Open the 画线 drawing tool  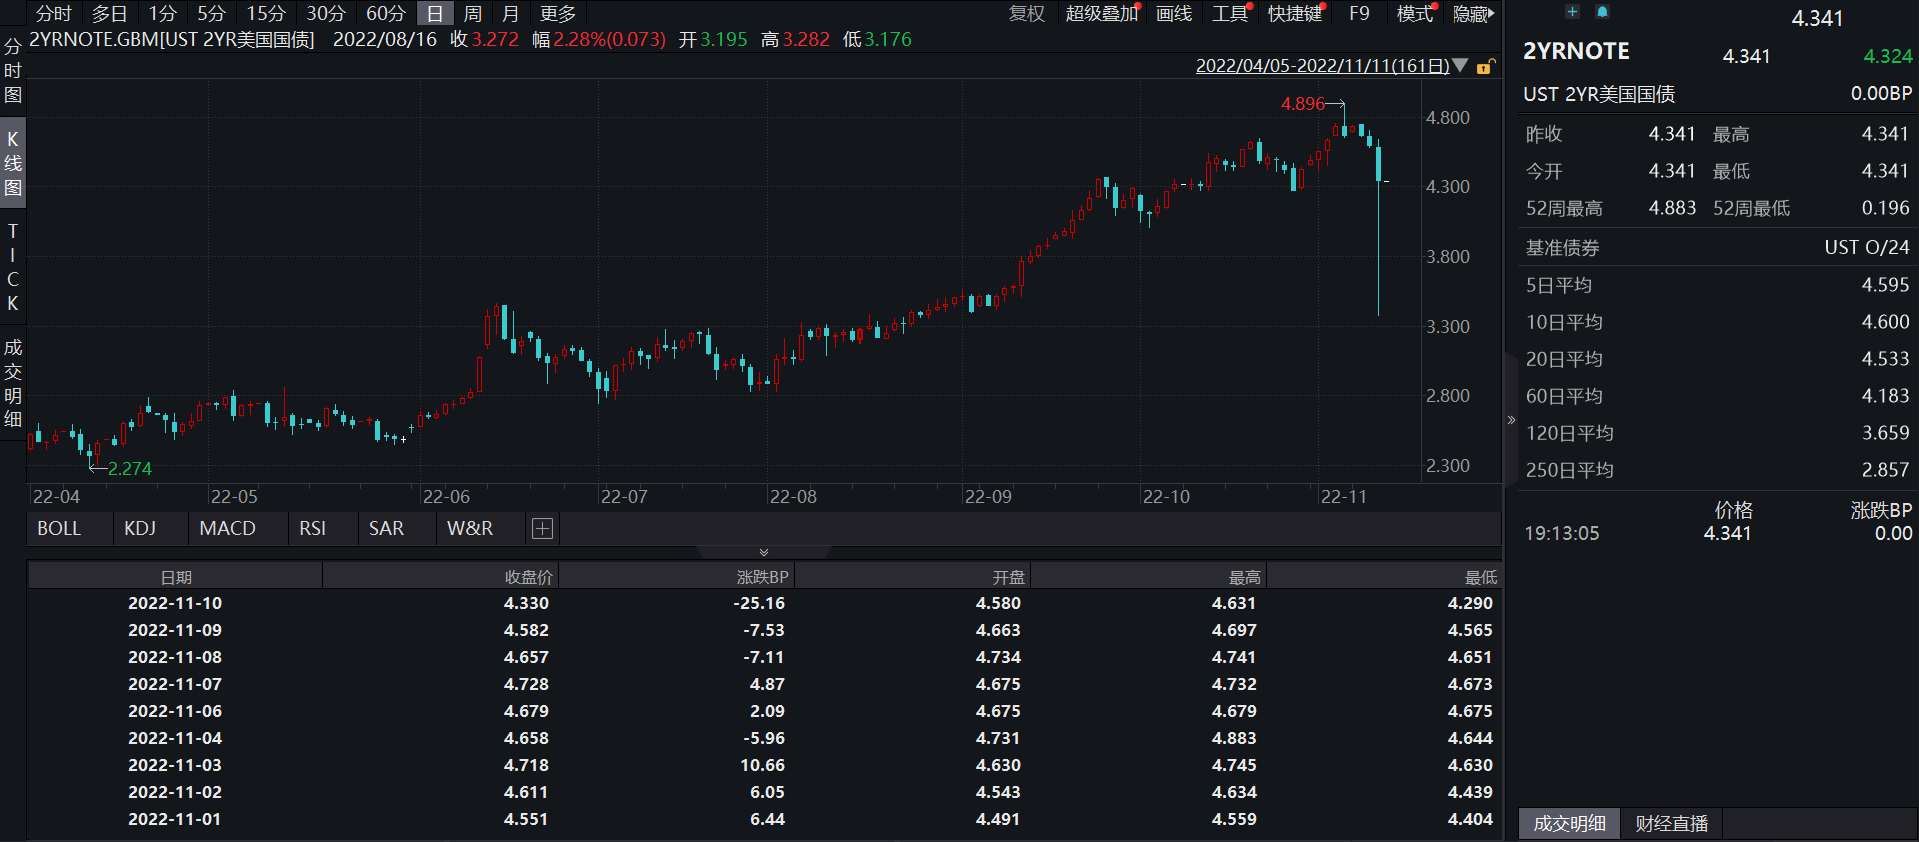point(1173,14)
